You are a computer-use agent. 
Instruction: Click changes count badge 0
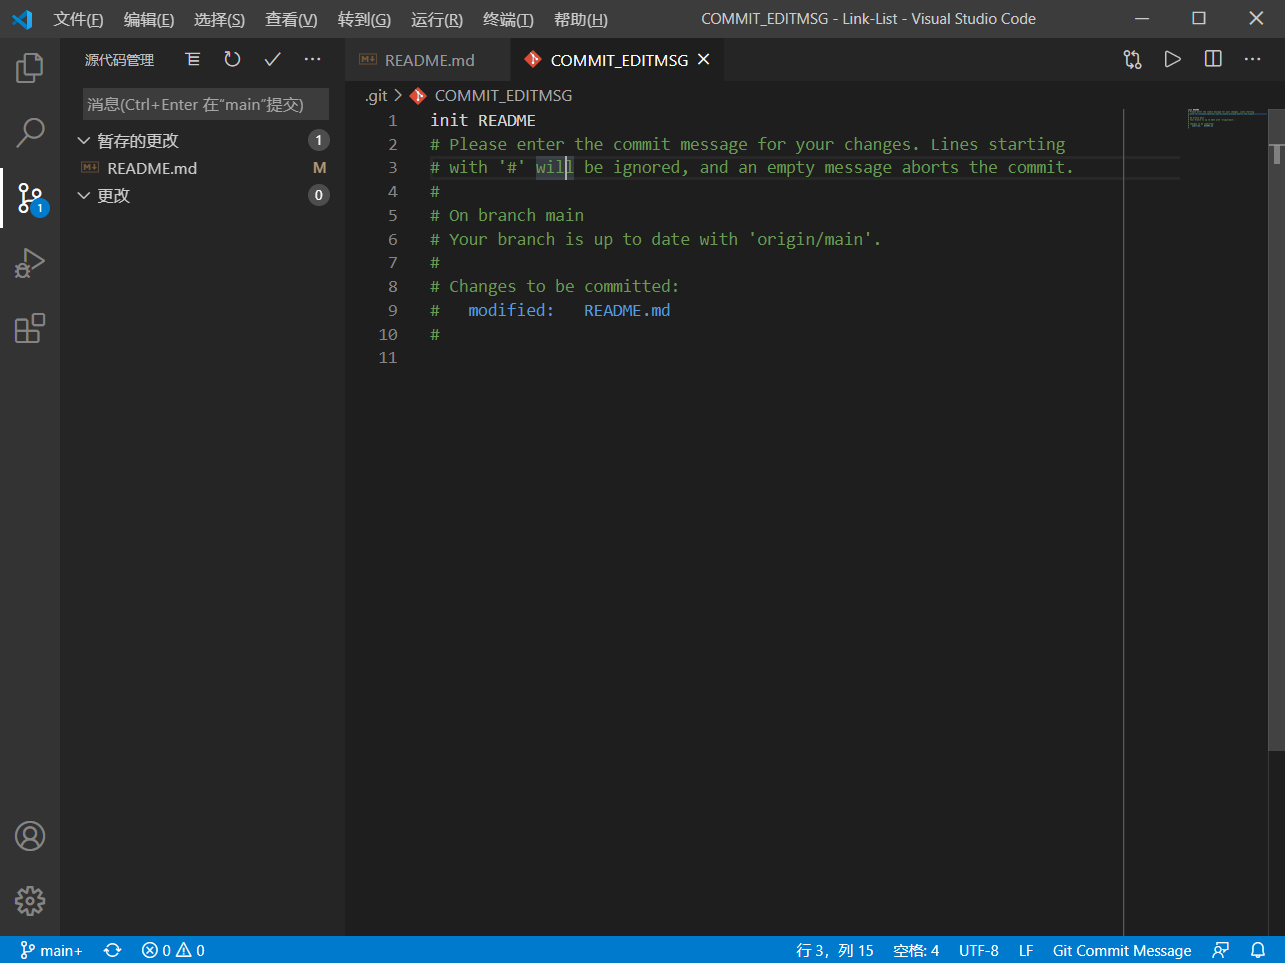click(x=319, y=195)
